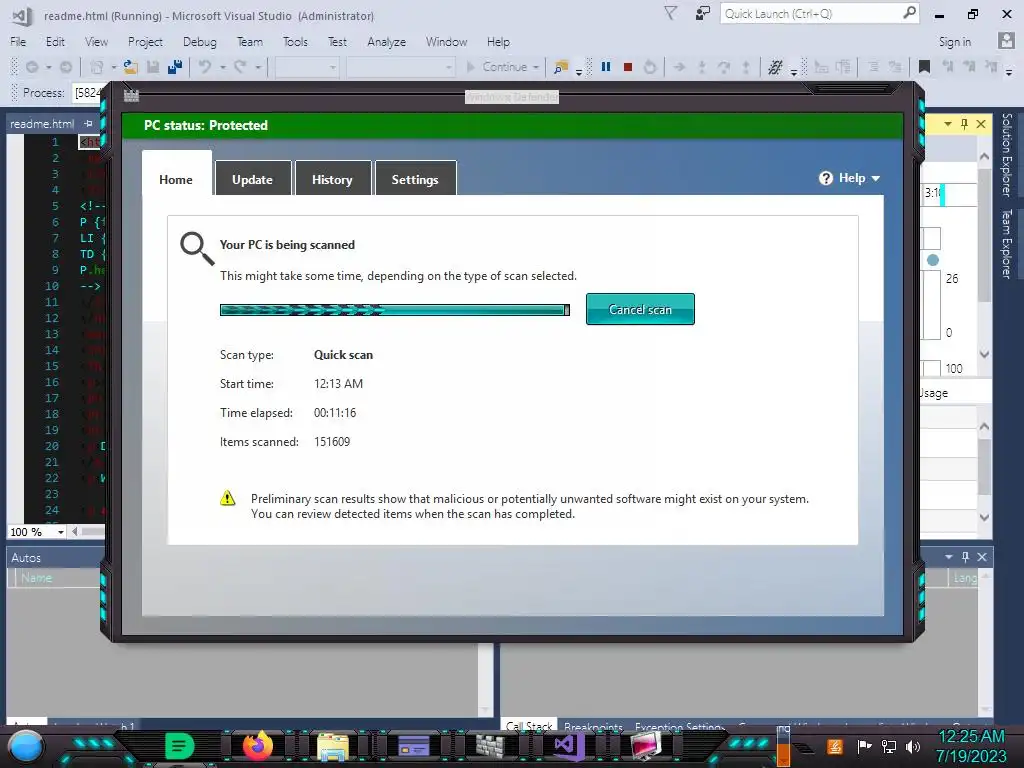The height and width of the screenshot is (768, 1024).
Task: Open the Help dropdown in Windows Defender
Action: click(x=850, y=178)
